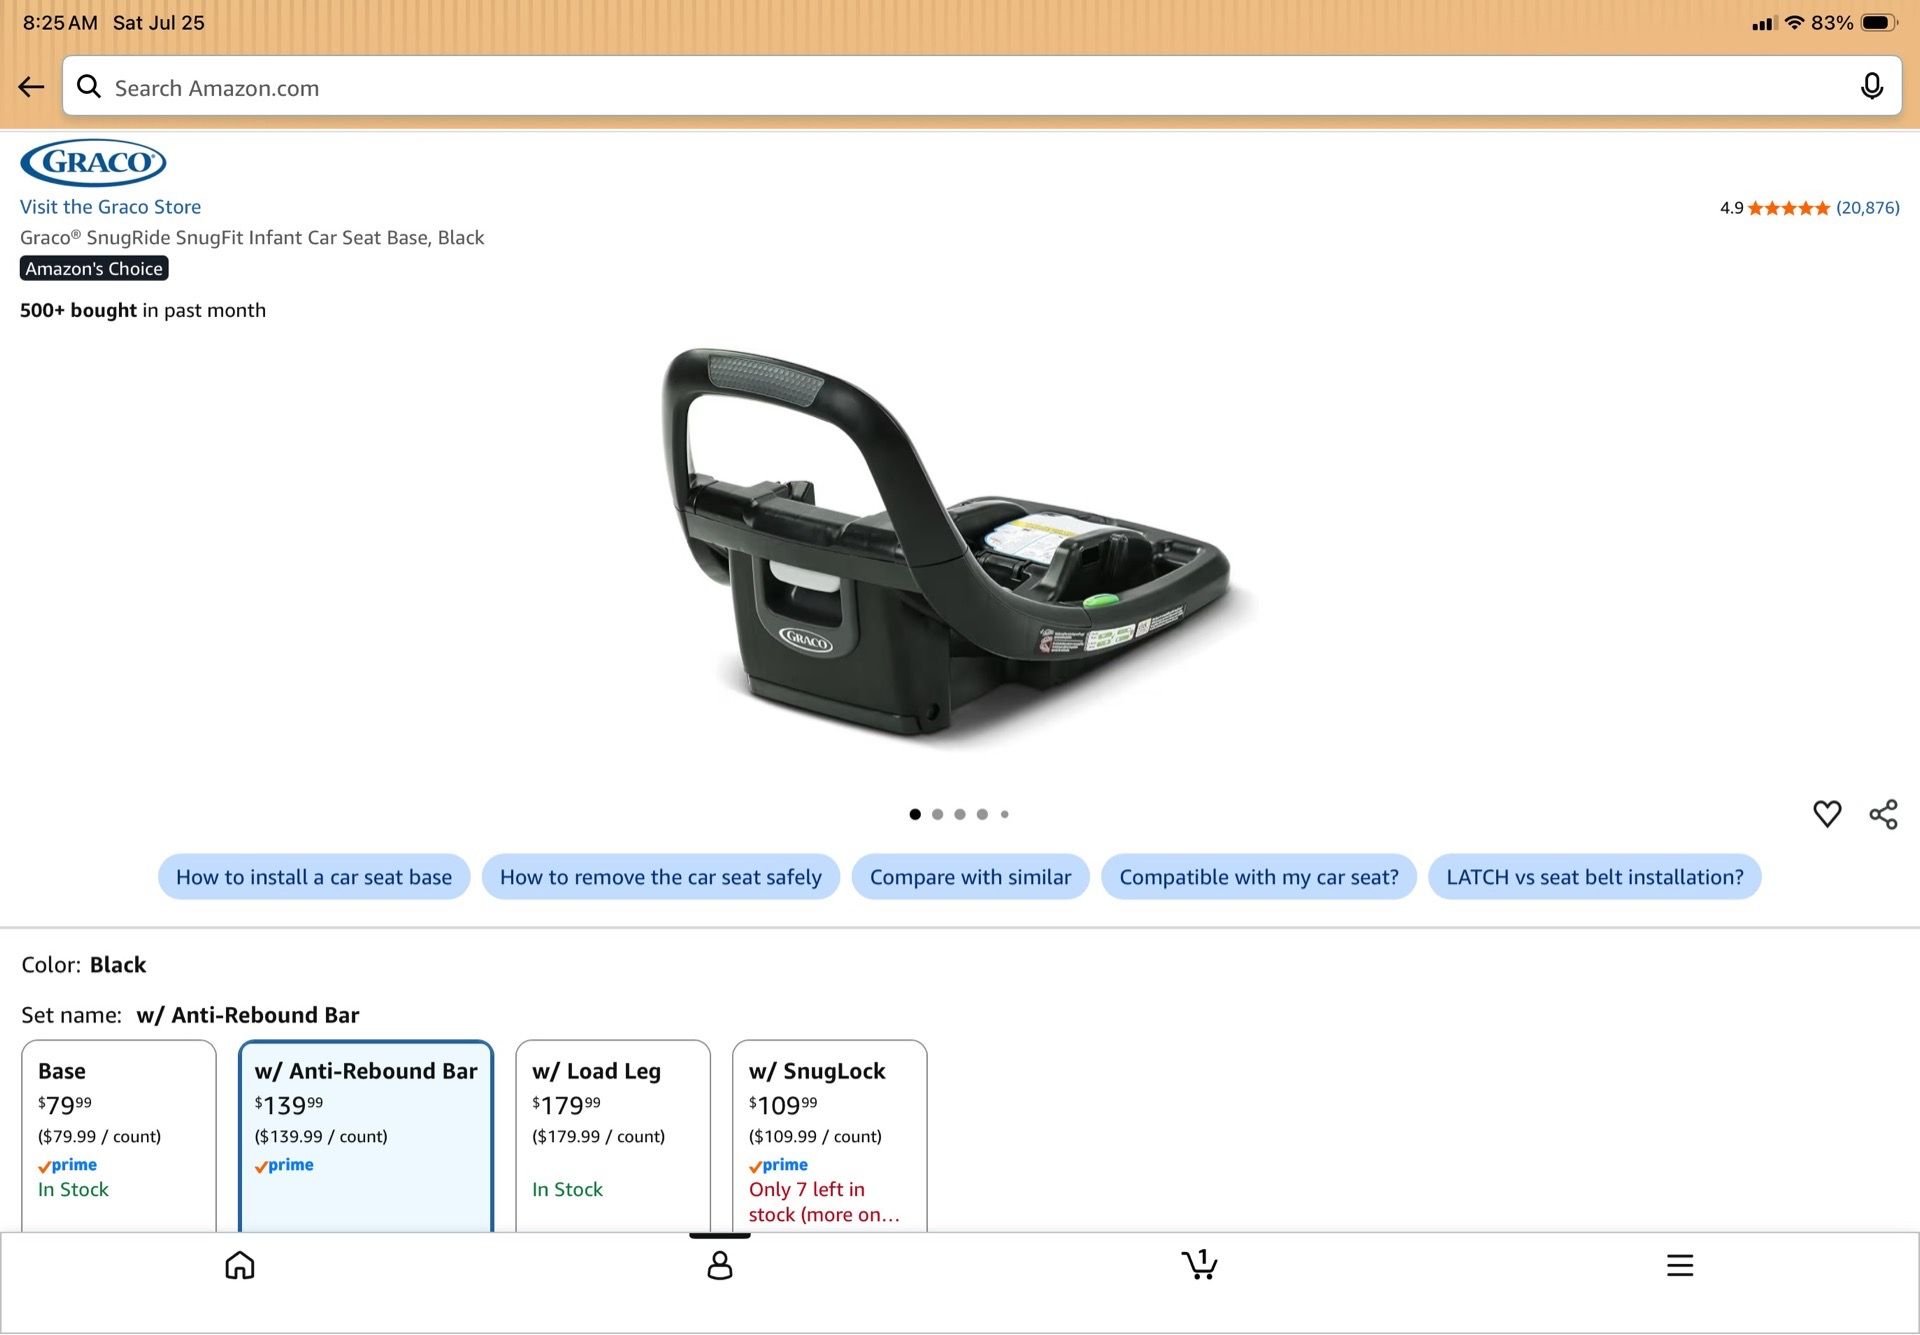Tap 'LATCH vs seat belt installation?' chip
The image size is (1920, 1335).
pyautogui.click(x=1594, y=877)
